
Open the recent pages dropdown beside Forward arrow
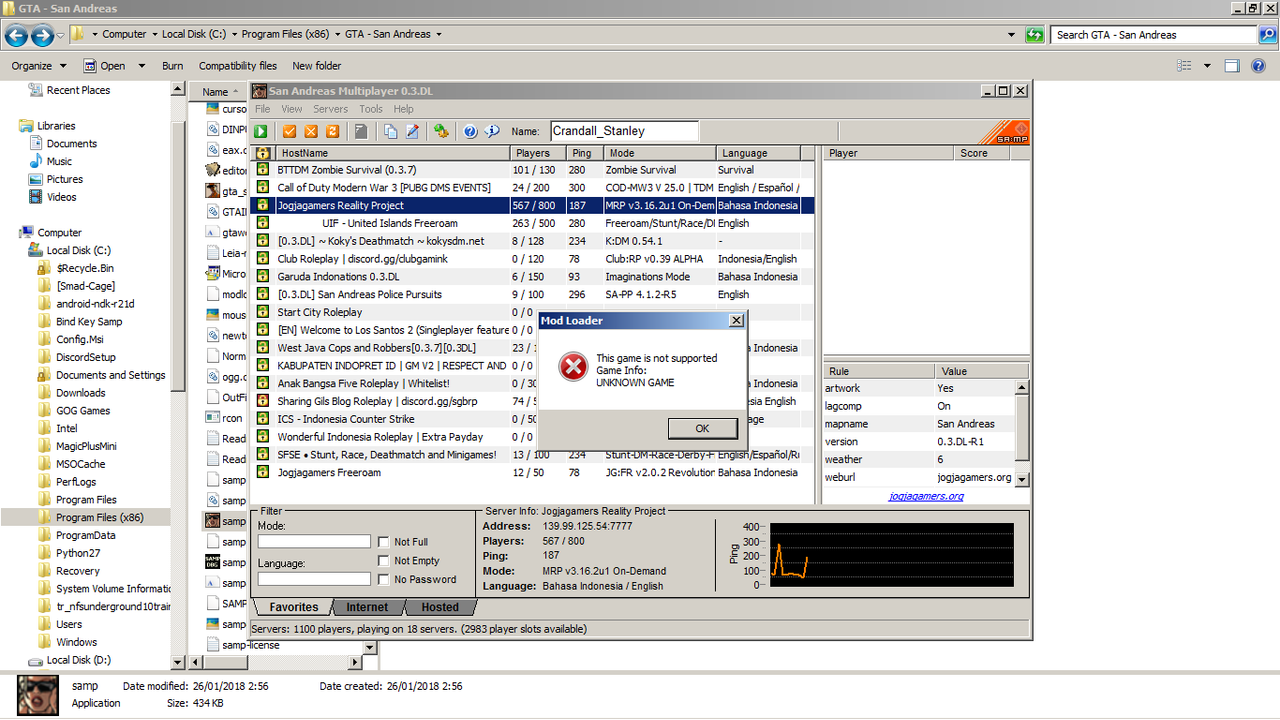click(x=60, y=36)
